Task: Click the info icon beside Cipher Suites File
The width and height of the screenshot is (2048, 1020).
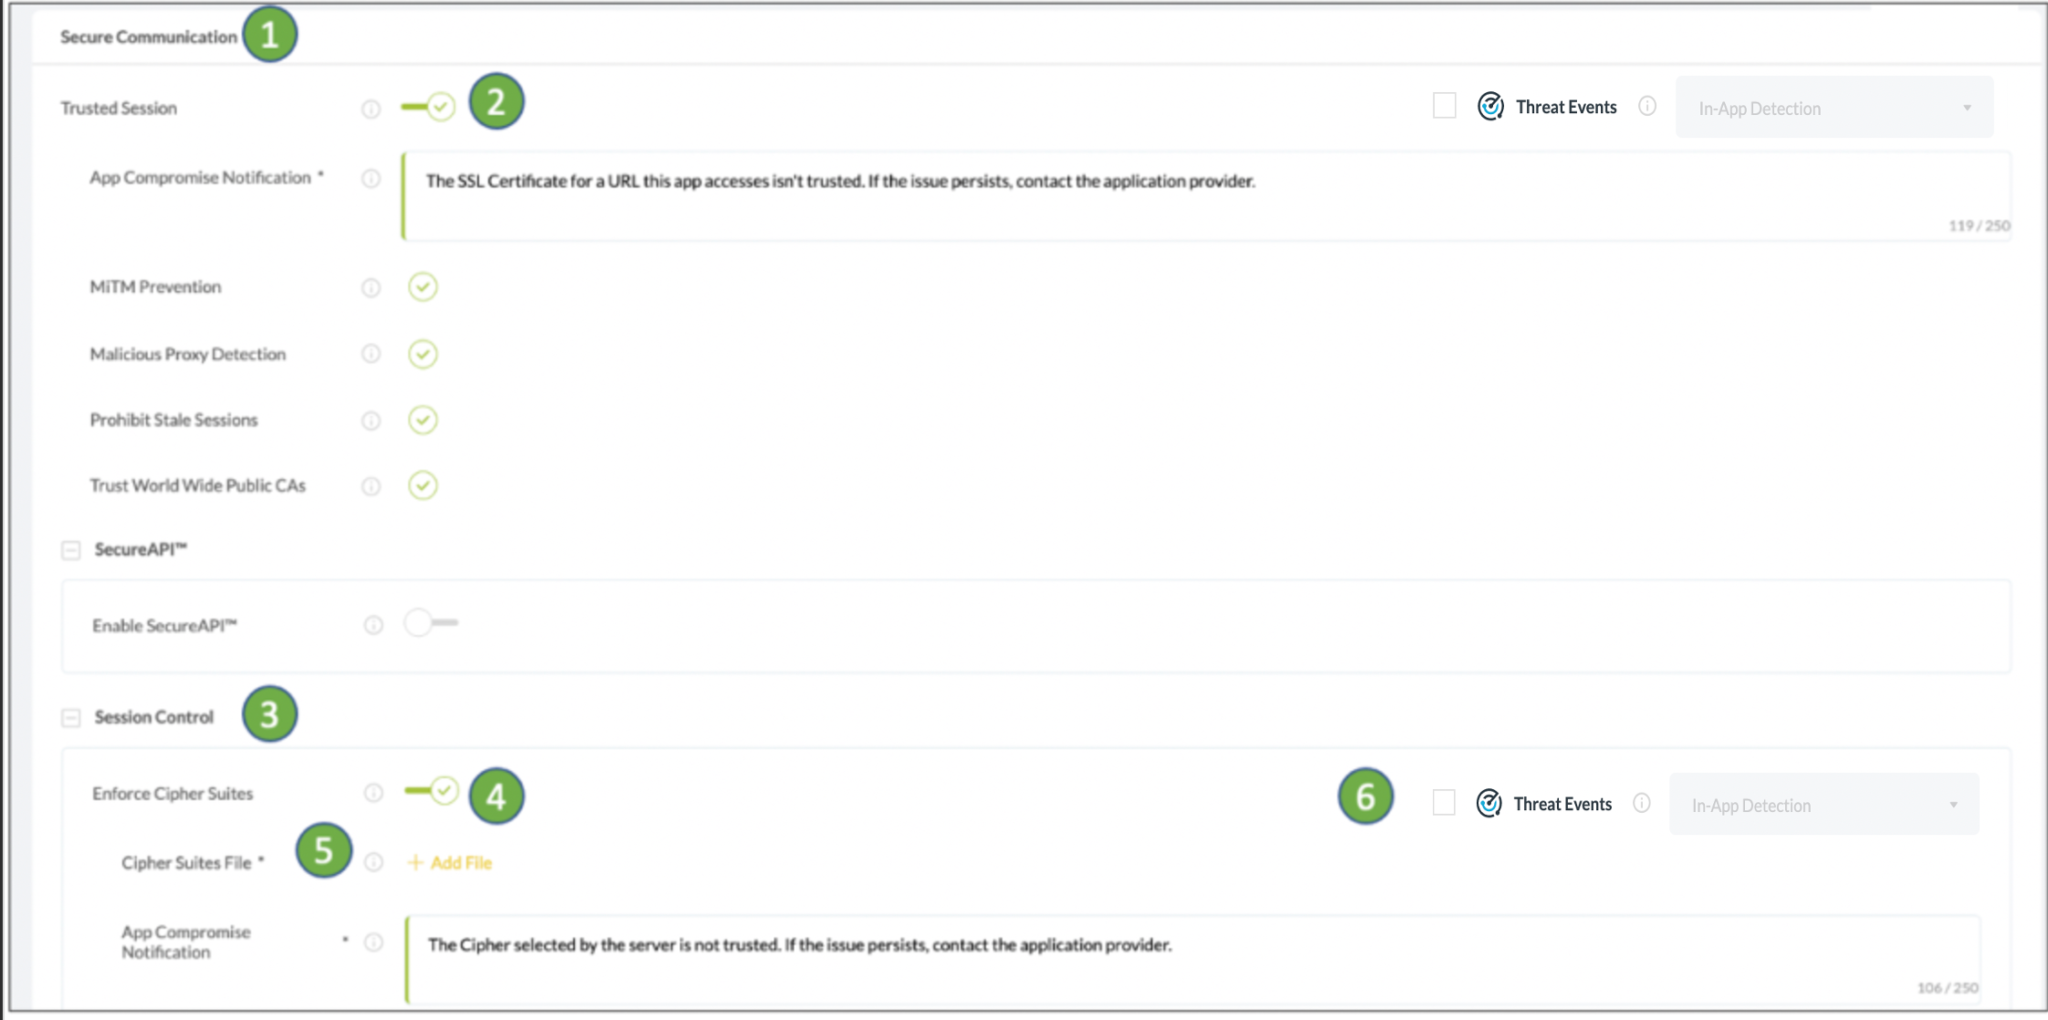Action: [373, 862]
